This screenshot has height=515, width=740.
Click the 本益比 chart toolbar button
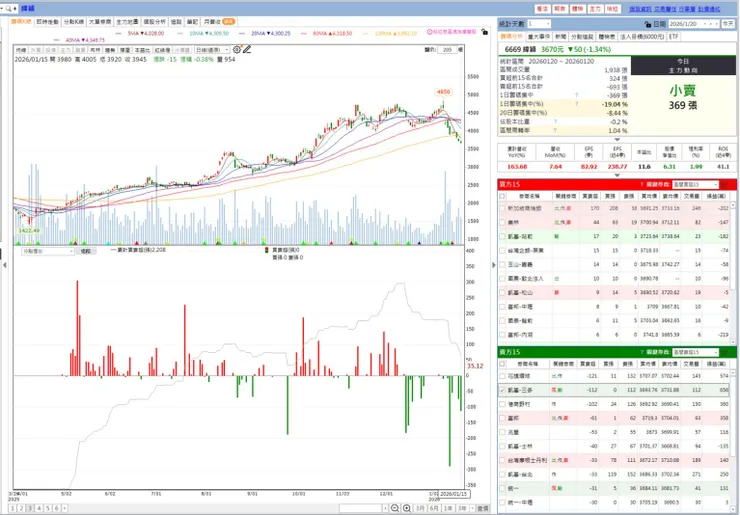tap(142, 50)
